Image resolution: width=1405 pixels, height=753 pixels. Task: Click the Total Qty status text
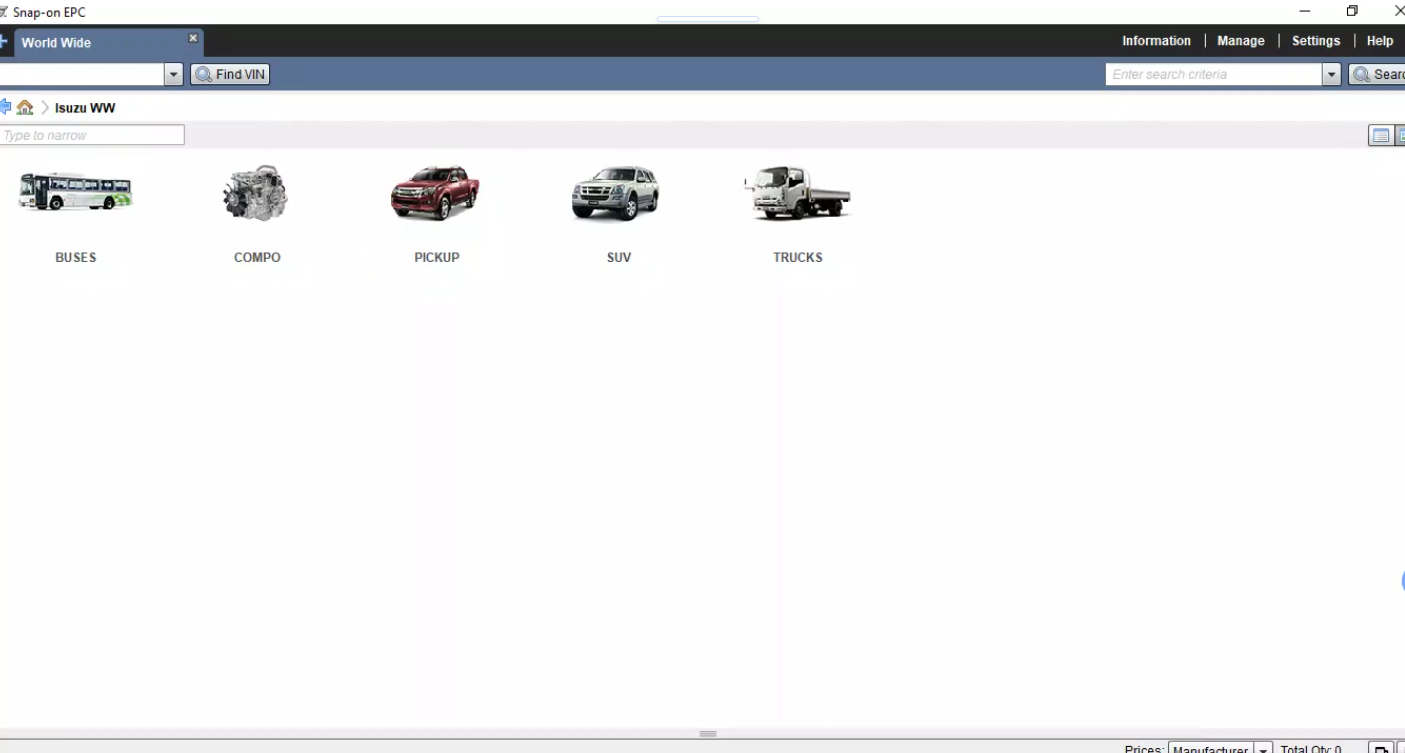(x=1311, y=749)
